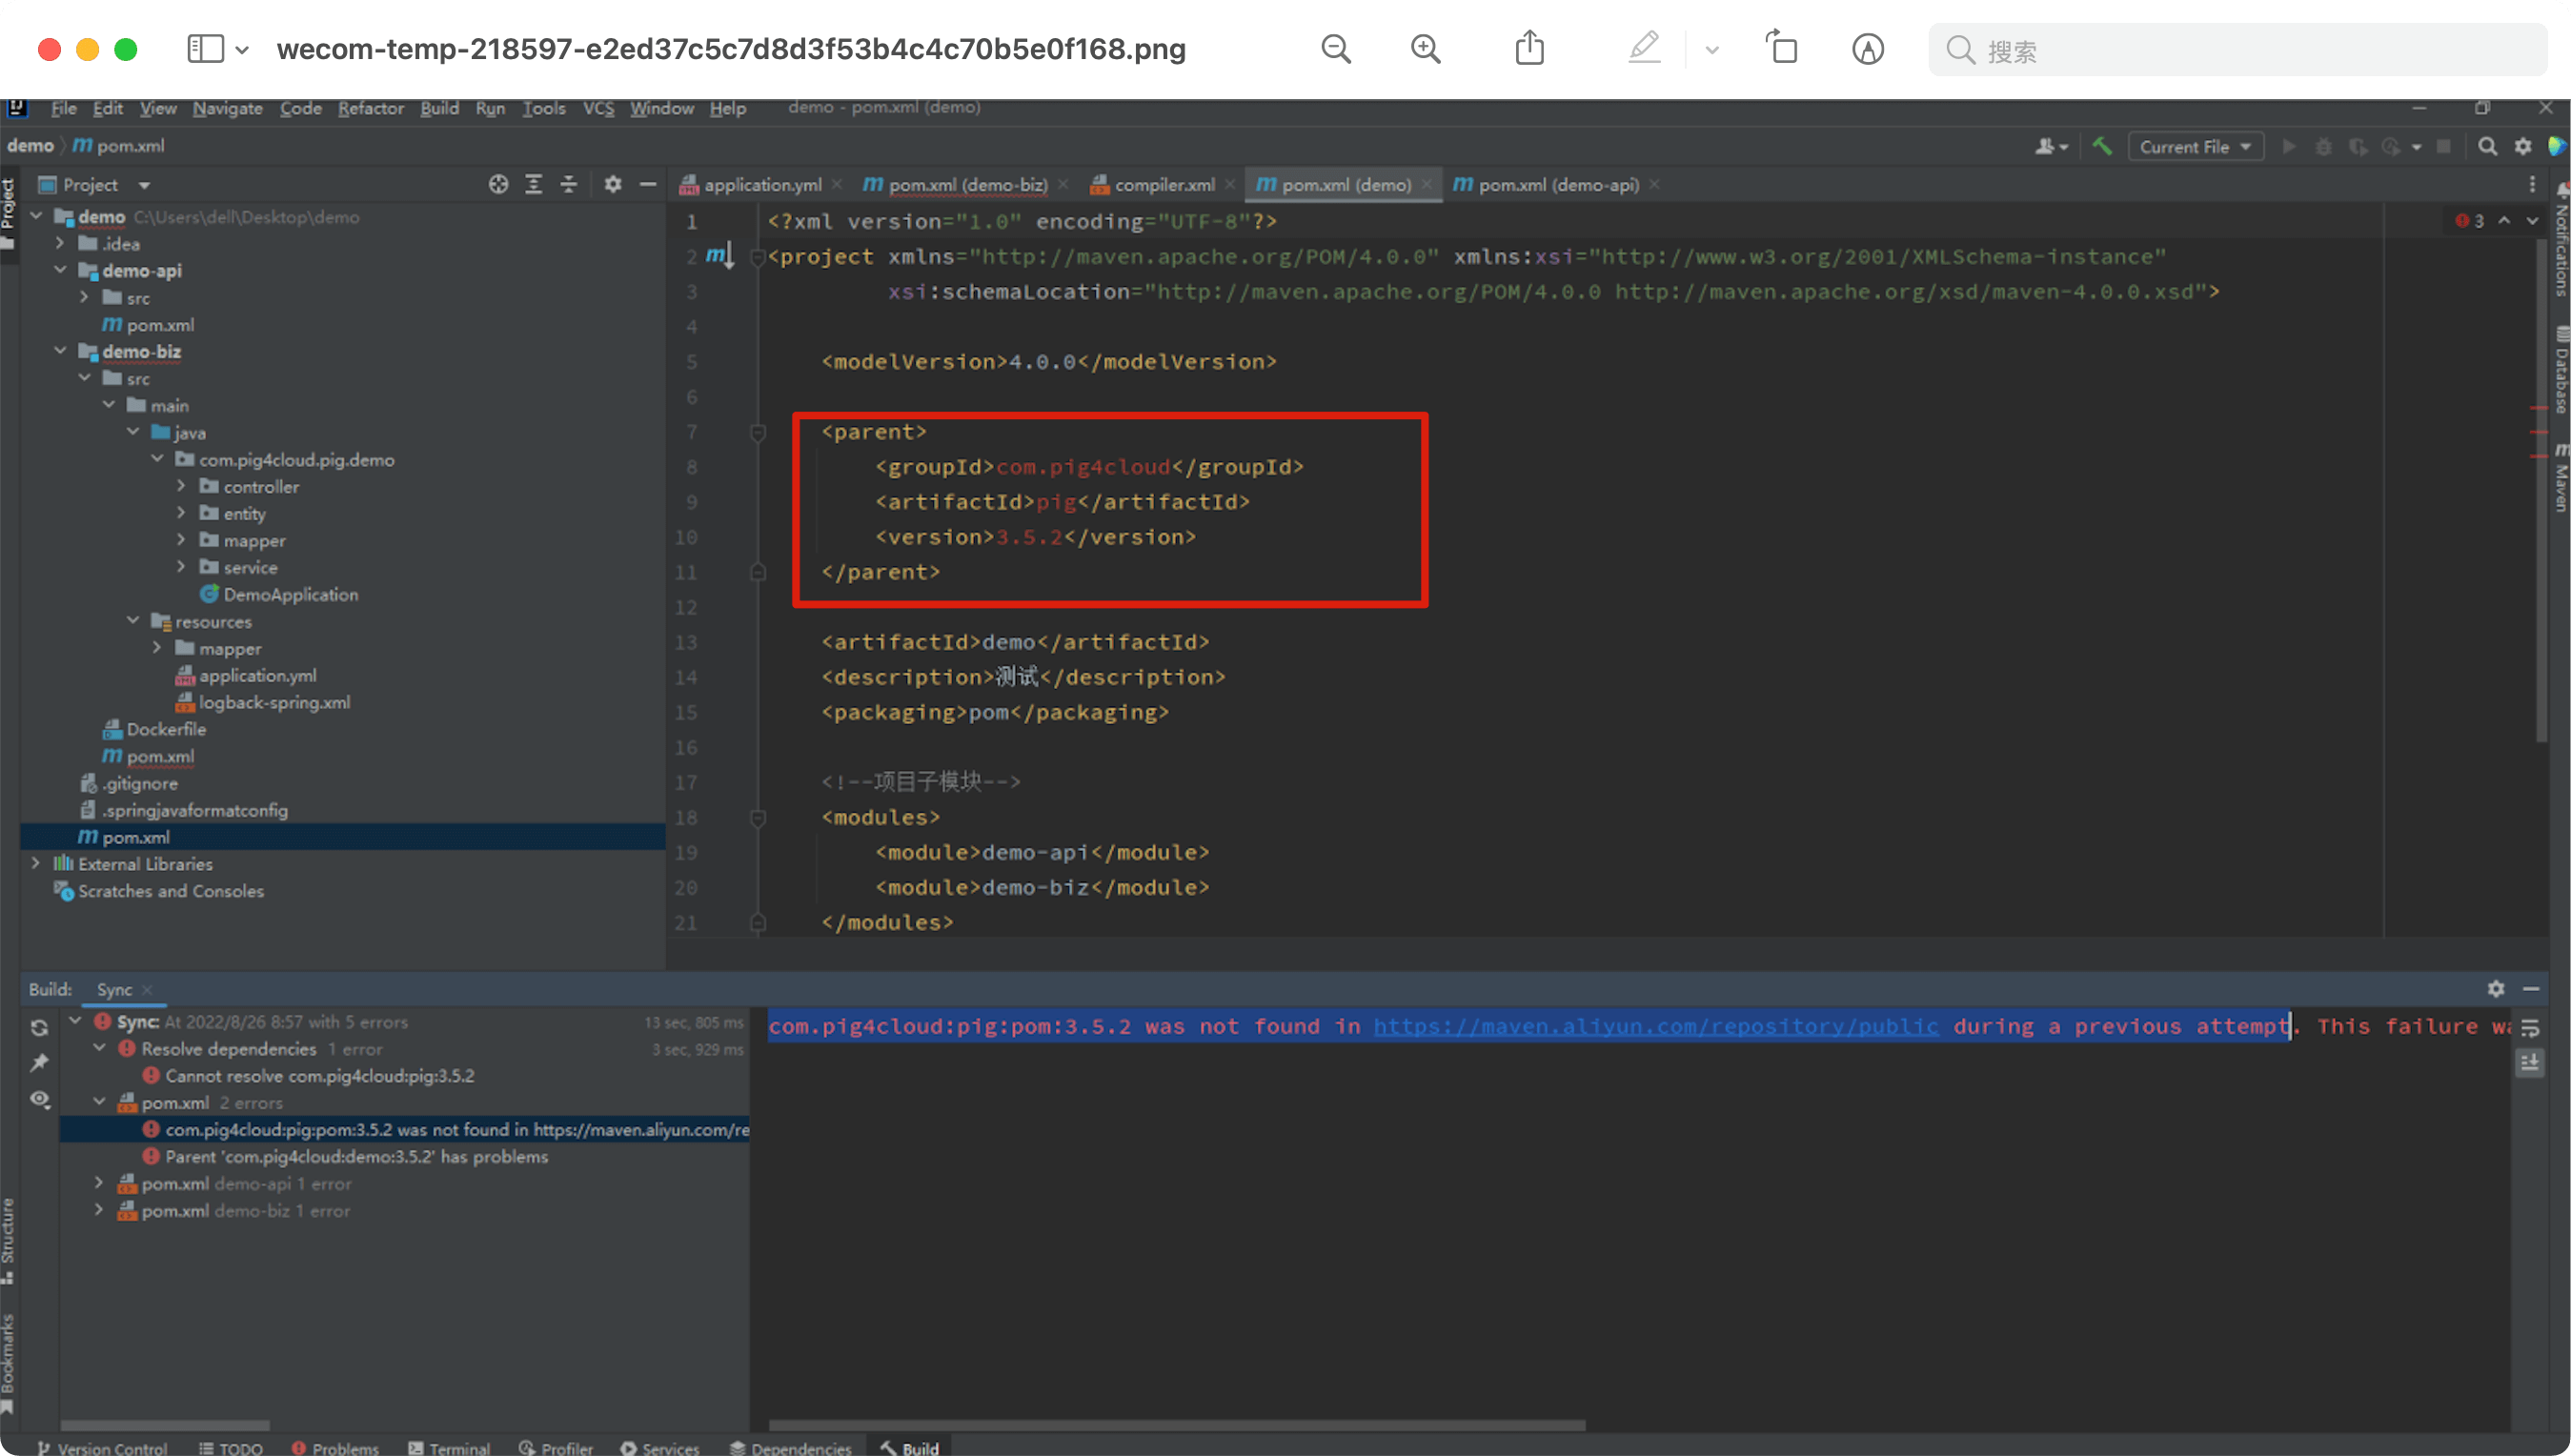This screenshot has width=2571, height=1456.
Task: Click the pin tab icon in Build panel
Action: coord(39,1063)
